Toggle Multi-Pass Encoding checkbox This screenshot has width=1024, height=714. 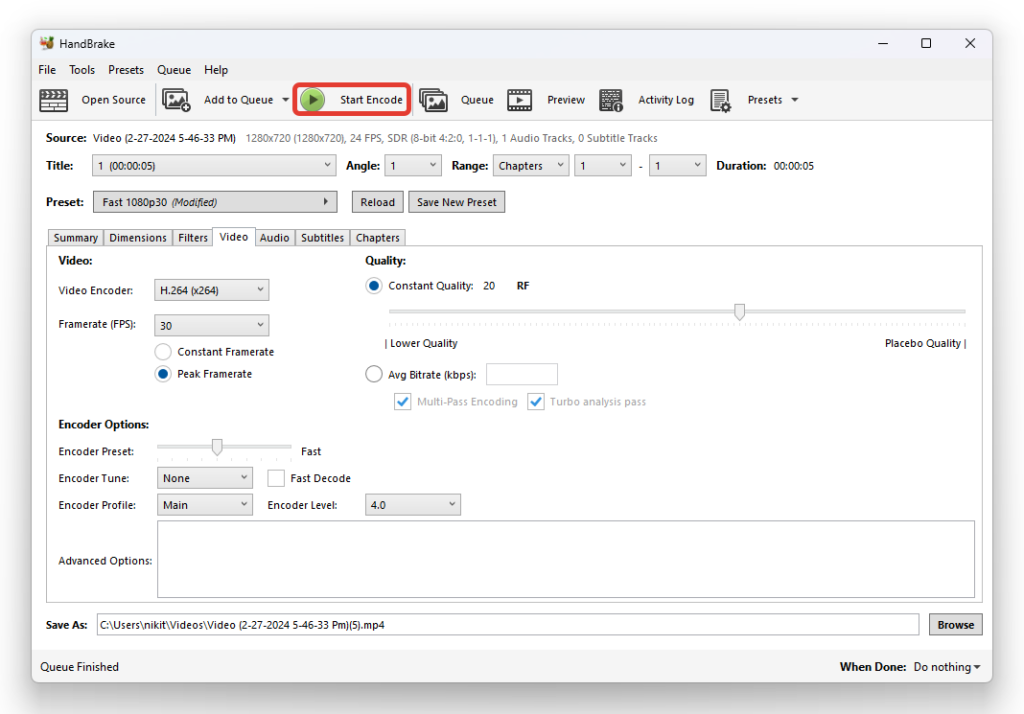pos(402,402)
